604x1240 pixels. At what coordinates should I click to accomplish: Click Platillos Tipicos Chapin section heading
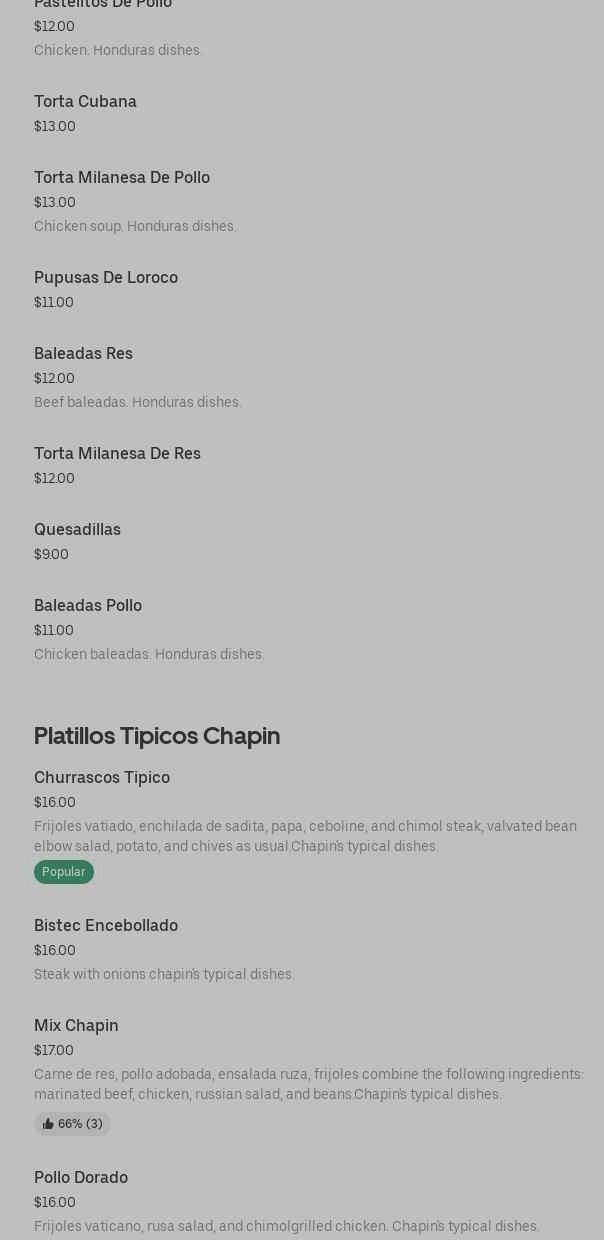(x=157, y=736)
